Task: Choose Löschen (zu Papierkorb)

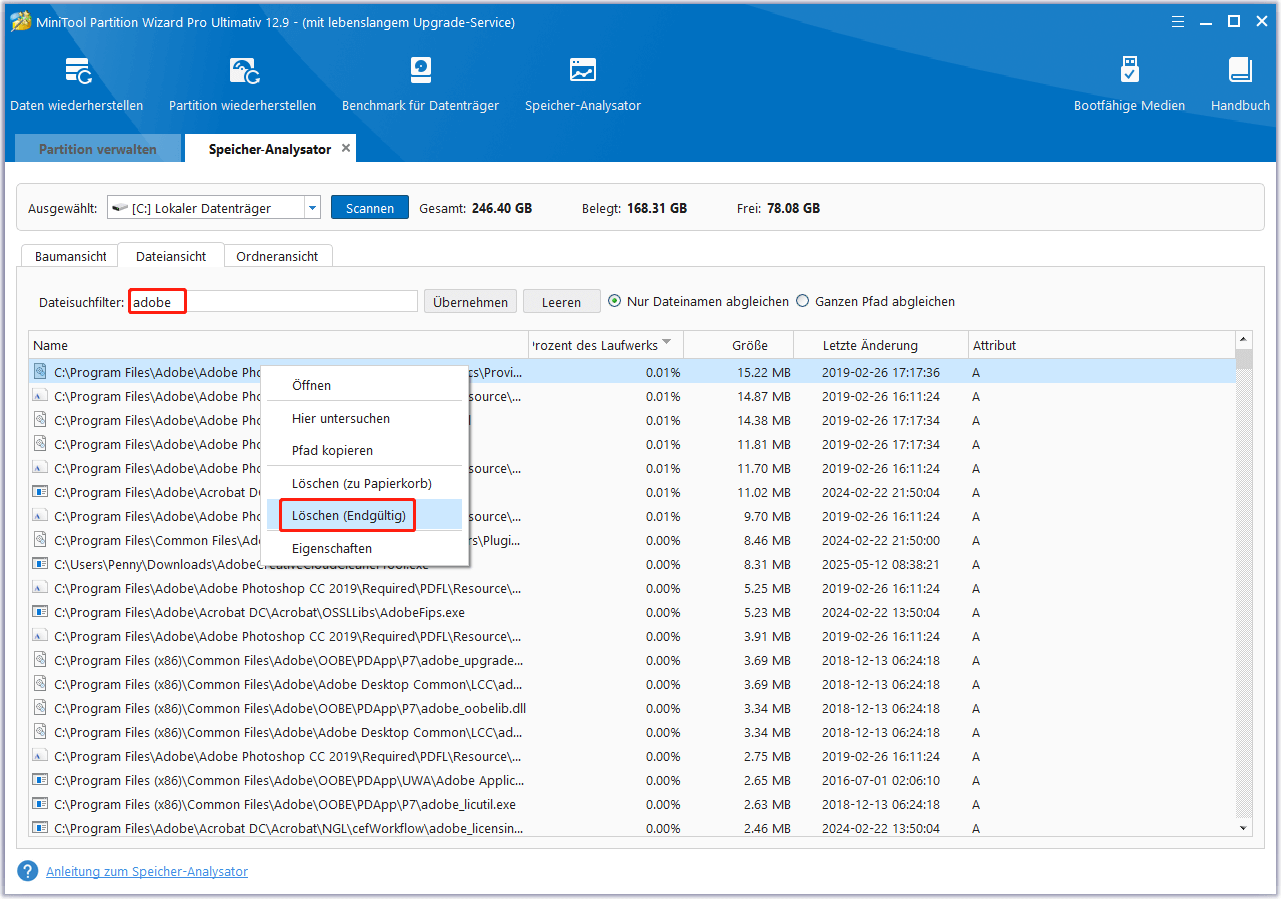Action: (364, 484)
